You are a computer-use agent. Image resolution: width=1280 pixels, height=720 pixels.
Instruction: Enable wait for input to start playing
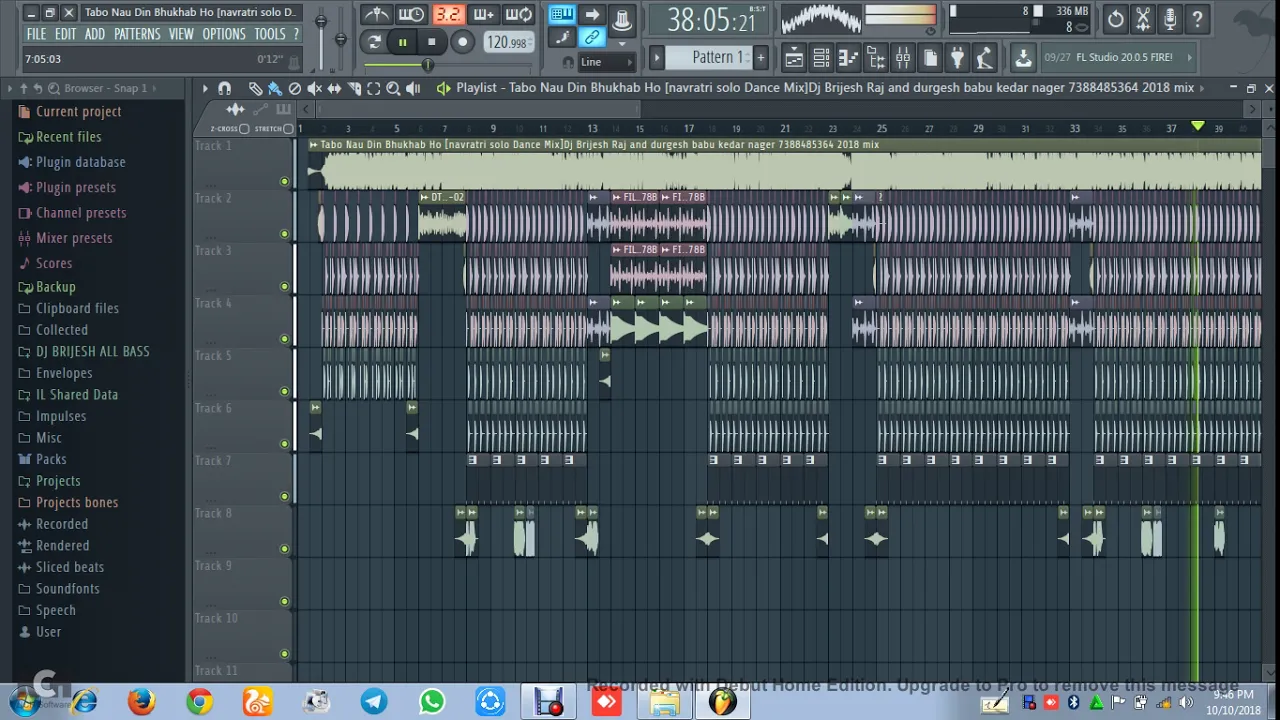pyautogui.click(x=411, y=14)
